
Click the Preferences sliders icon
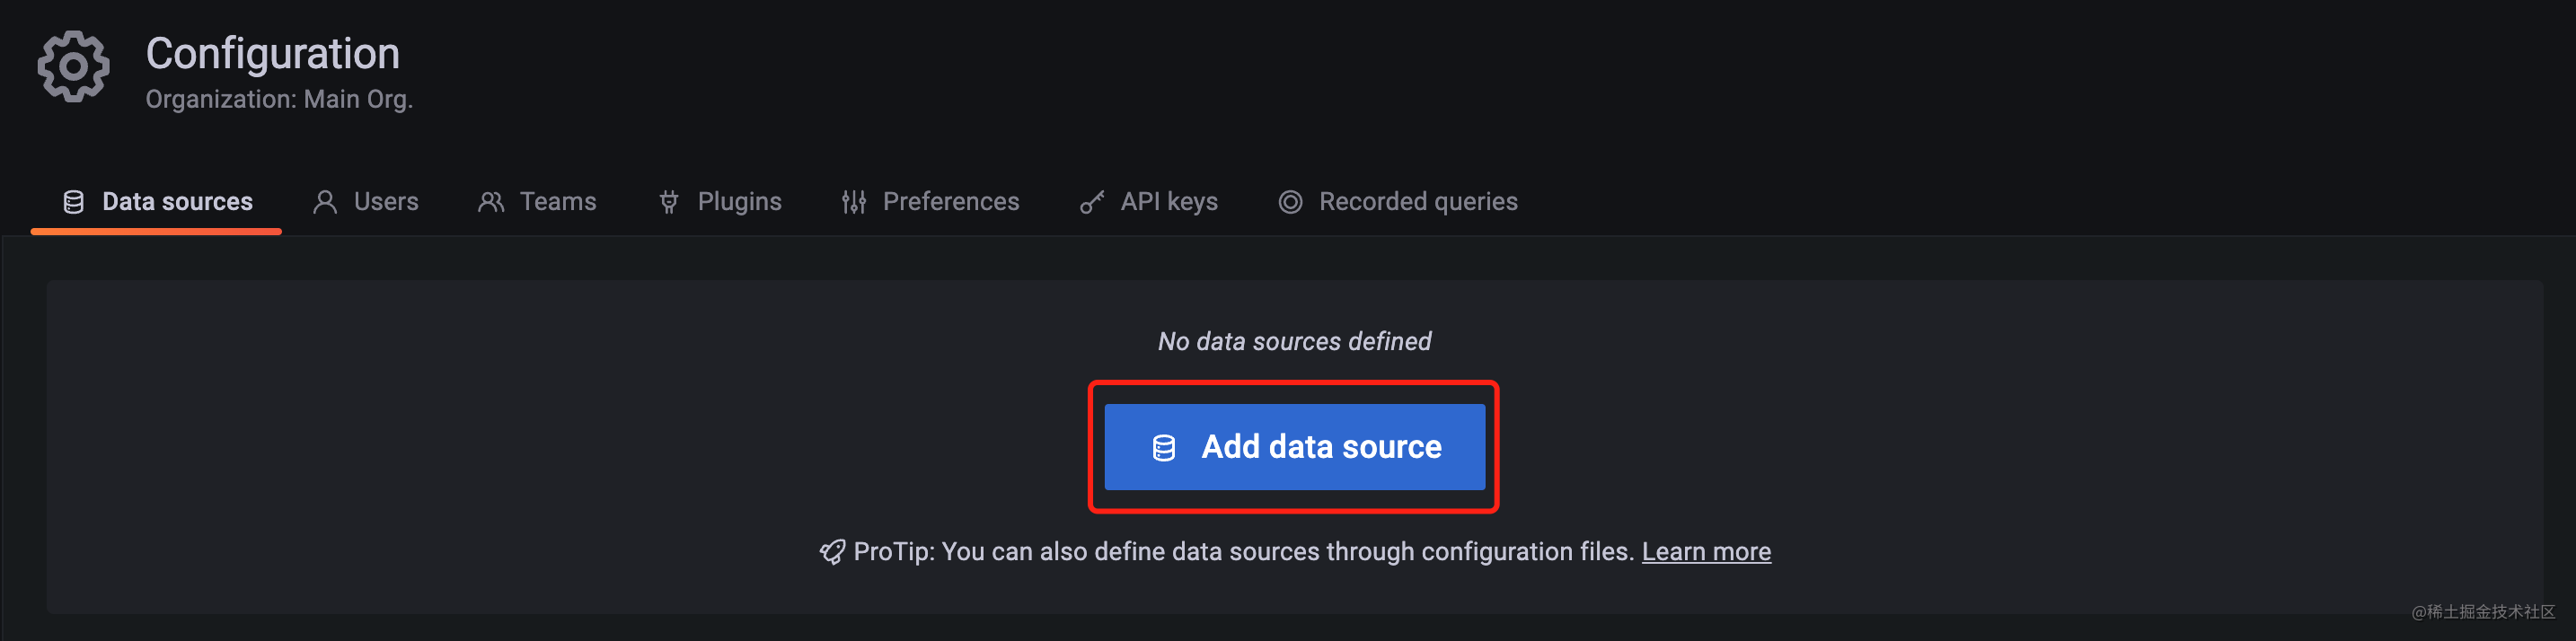[854, 202]
